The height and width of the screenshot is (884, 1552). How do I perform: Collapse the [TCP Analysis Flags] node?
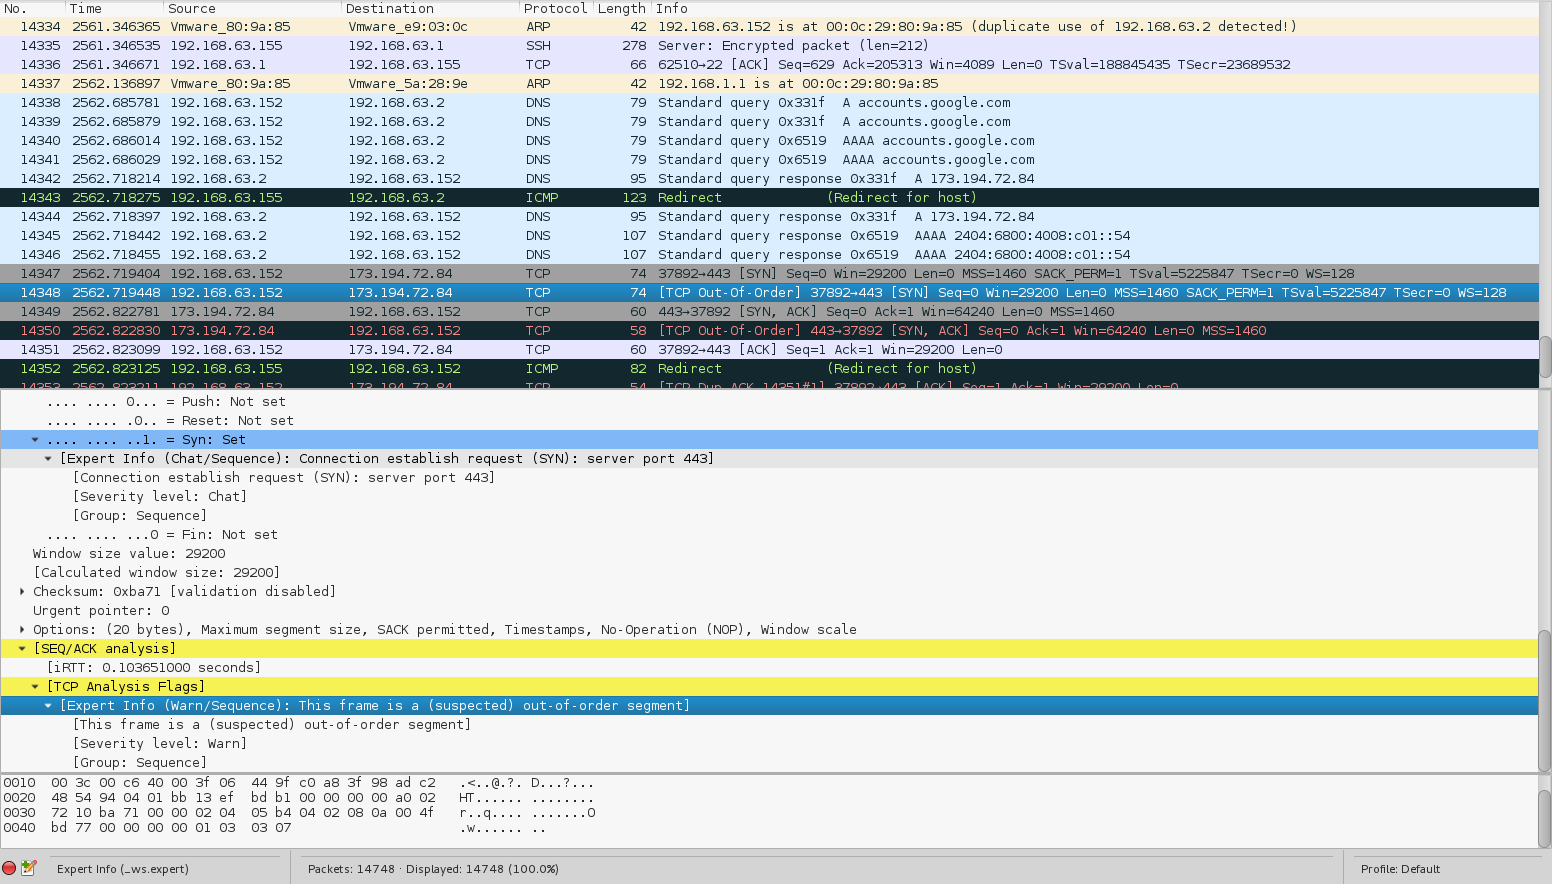(x=35, y=687)
